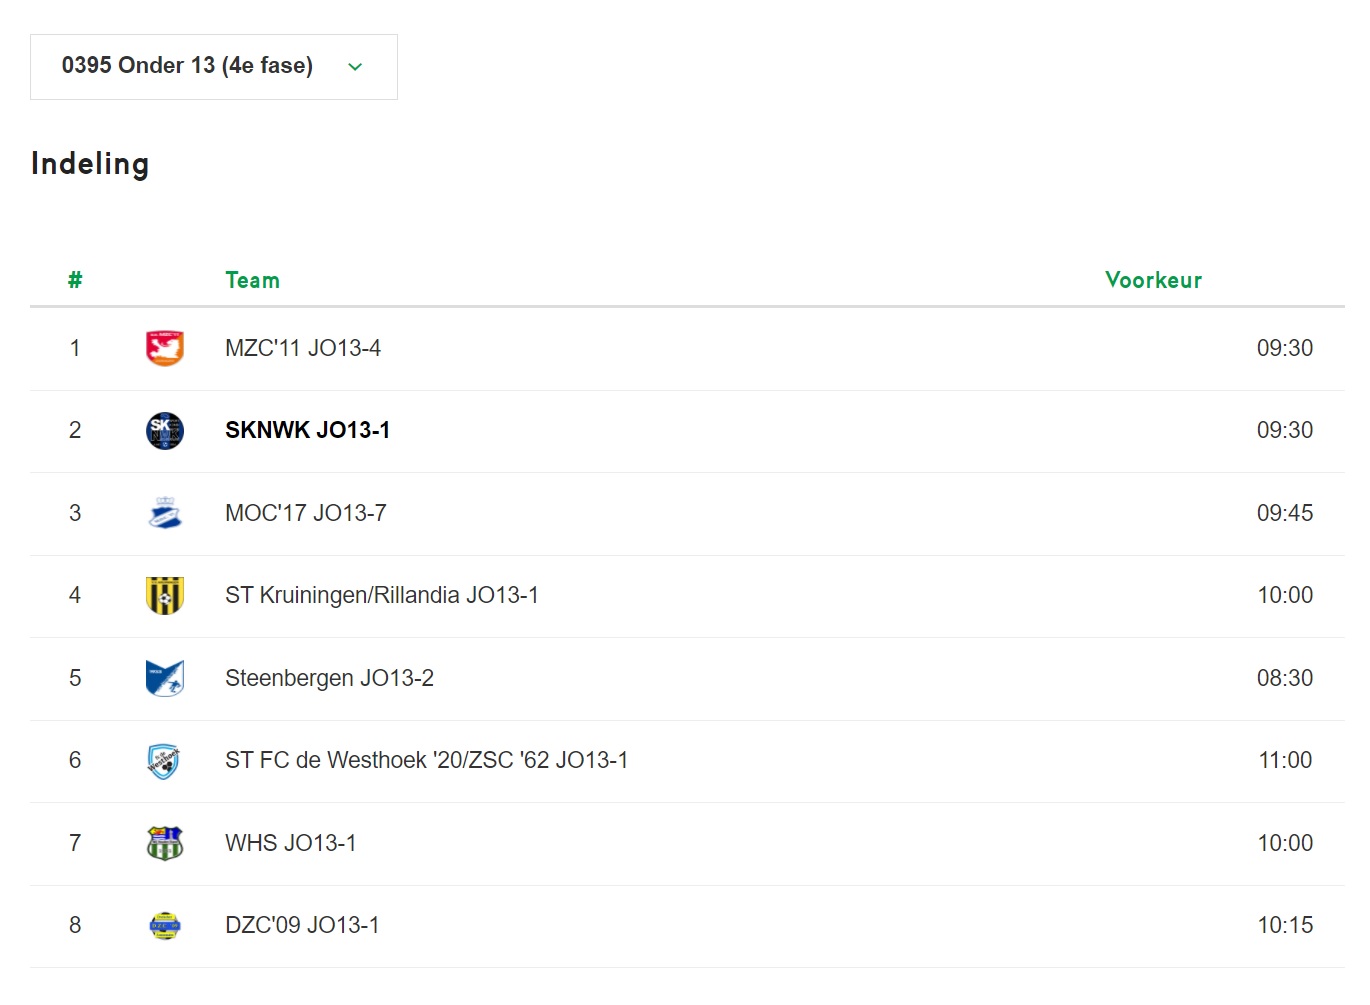Click the WHS green-striped crest
The image size is (1370, 1005).
165,843
